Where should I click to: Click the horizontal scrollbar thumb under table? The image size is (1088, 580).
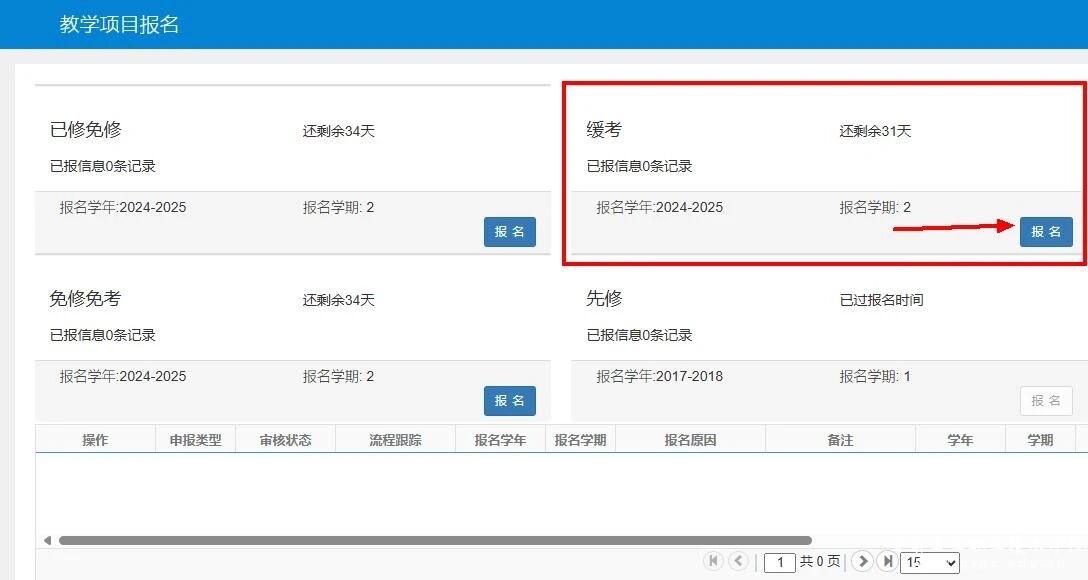coord(435,540)
